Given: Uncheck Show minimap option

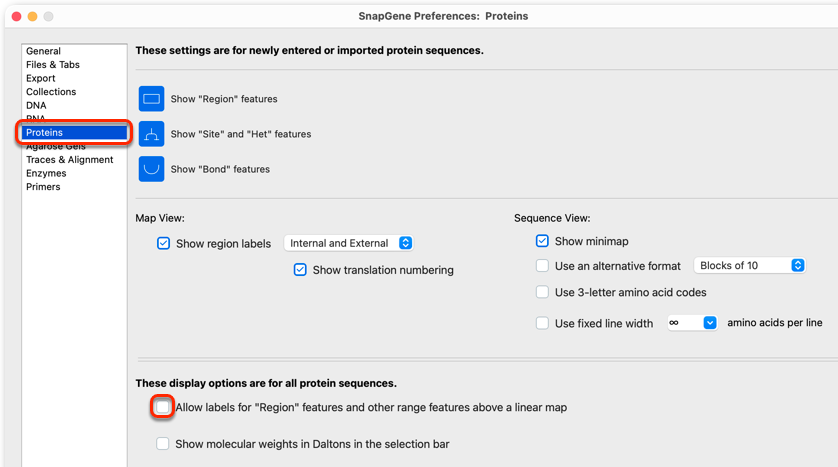Looking at the screenshot, I should point(542,241).
